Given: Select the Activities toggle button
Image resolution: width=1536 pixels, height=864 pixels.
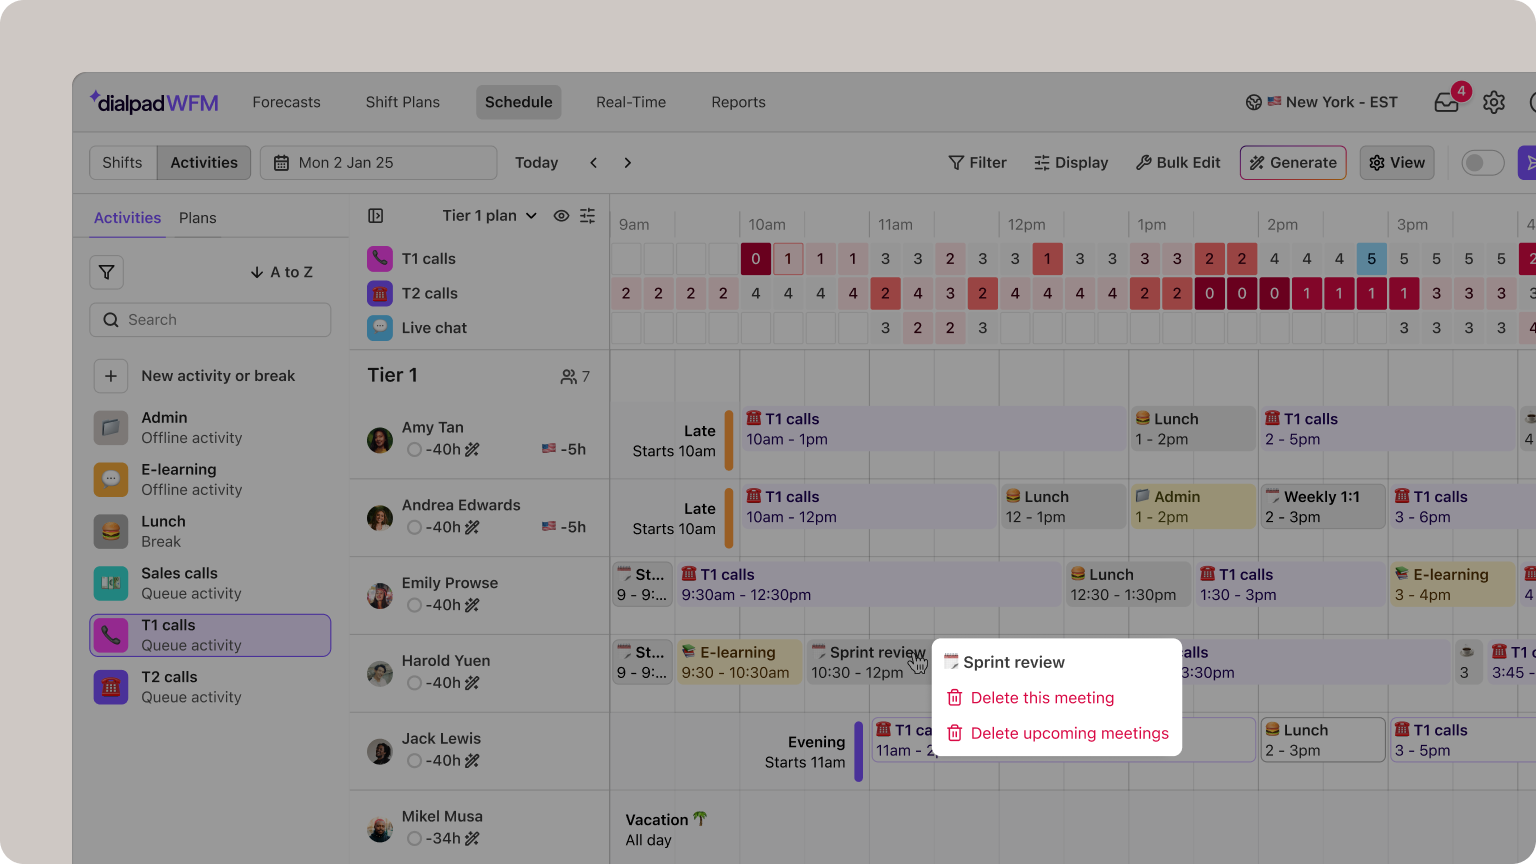Looking at the screenshot, I should point(204,163).
